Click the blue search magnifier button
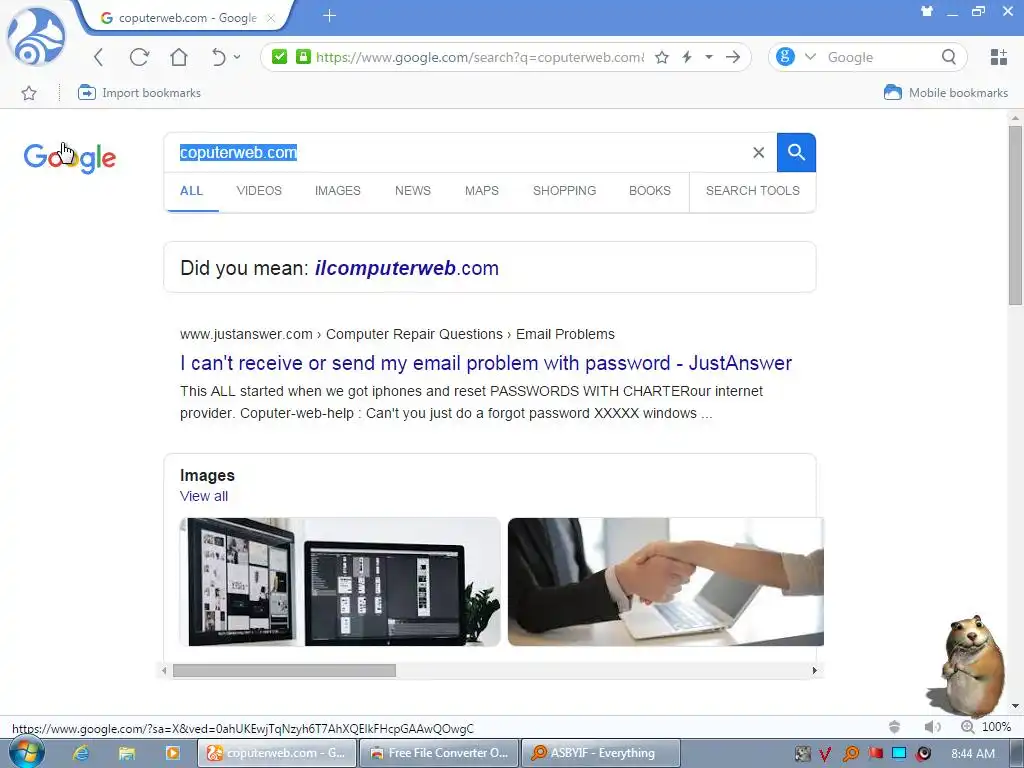Image resolution: width=1024 pixels, height=768 pixels. pyautogui.click(x=796, y=153)
